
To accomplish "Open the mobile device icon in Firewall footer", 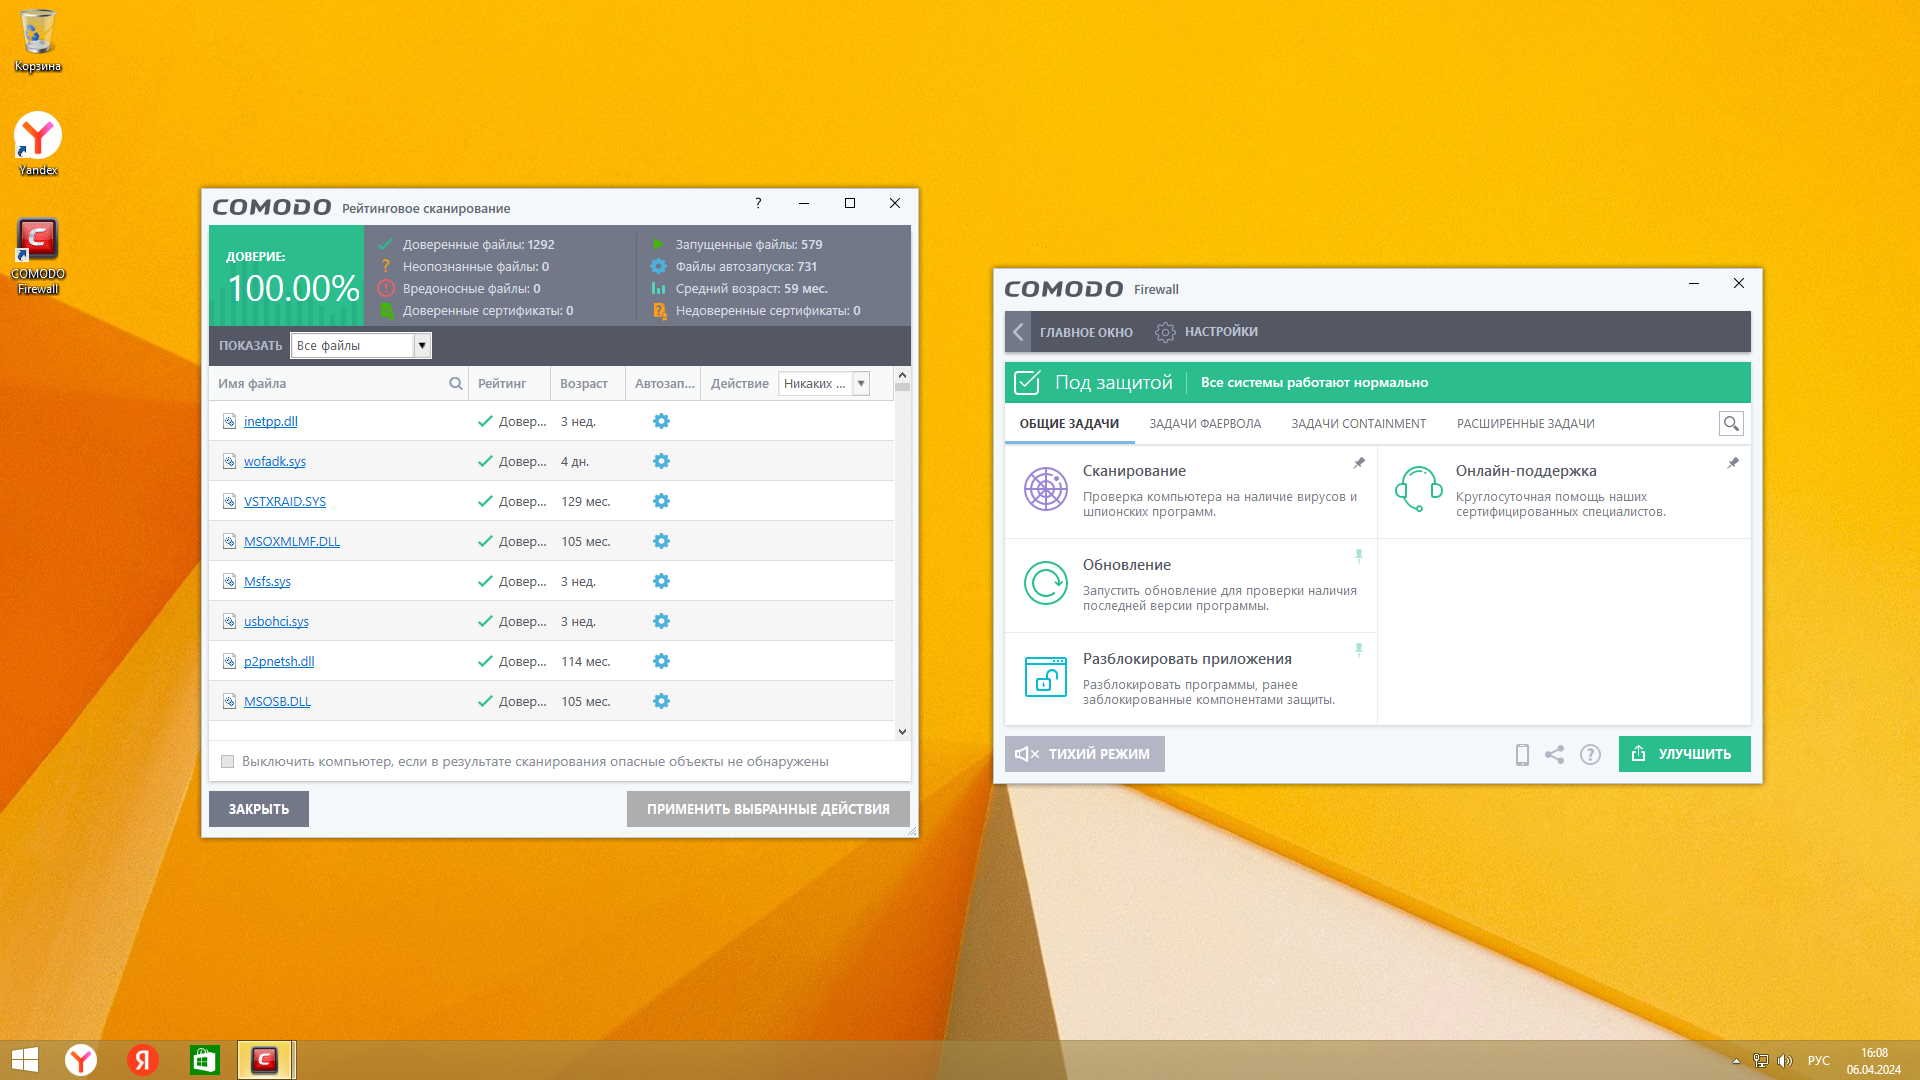I will click(x=1522, y=755).
